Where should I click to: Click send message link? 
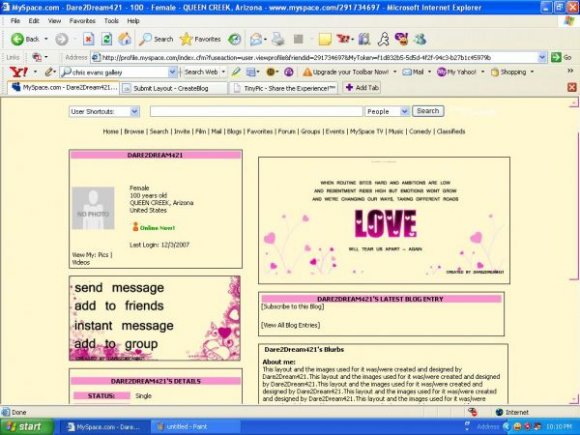click(x=119, y=288)
